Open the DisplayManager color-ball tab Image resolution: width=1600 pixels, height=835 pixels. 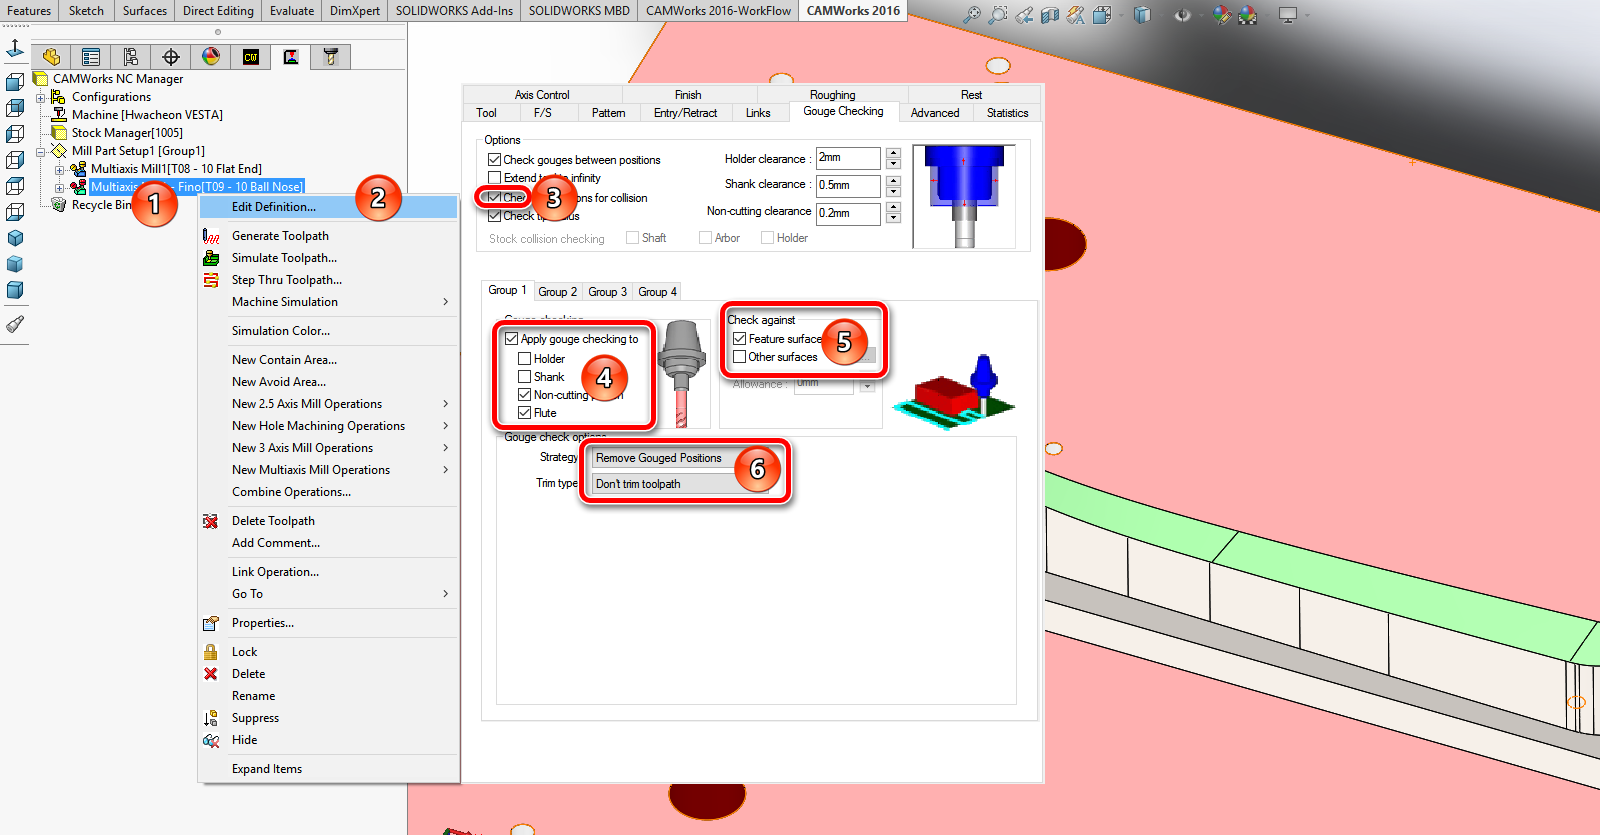[211, 57]
